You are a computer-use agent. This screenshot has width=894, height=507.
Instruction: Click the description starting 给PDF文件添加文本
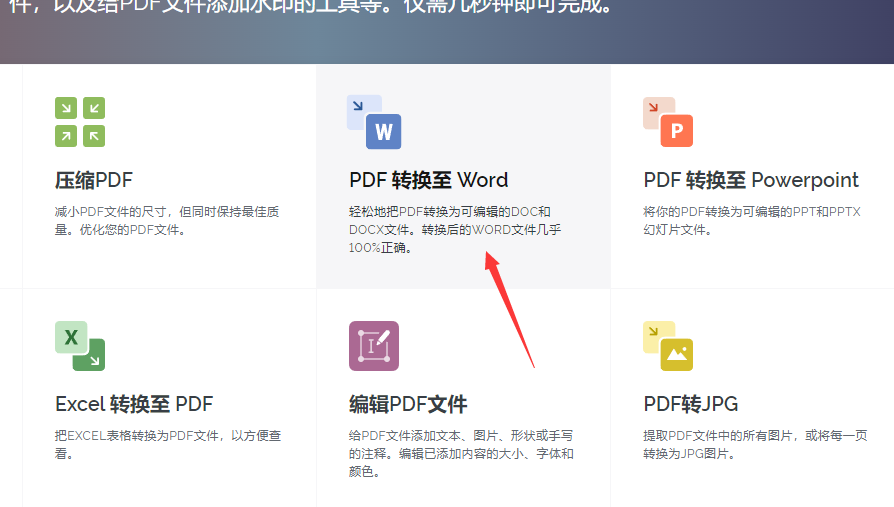point(461,454)
